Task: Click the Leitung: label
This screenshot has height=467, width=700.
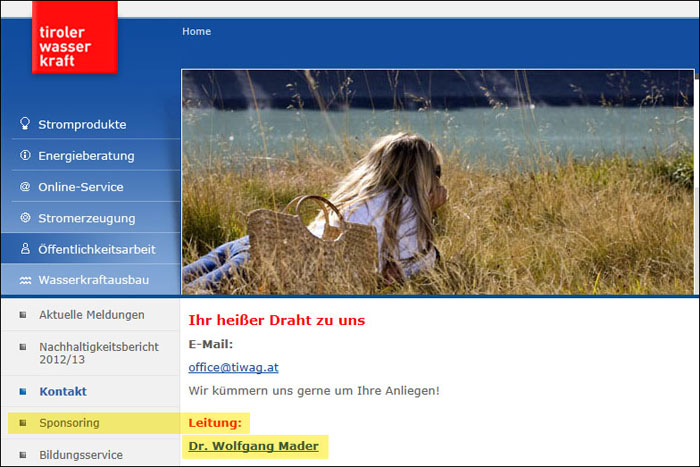Action: (215, 423)
